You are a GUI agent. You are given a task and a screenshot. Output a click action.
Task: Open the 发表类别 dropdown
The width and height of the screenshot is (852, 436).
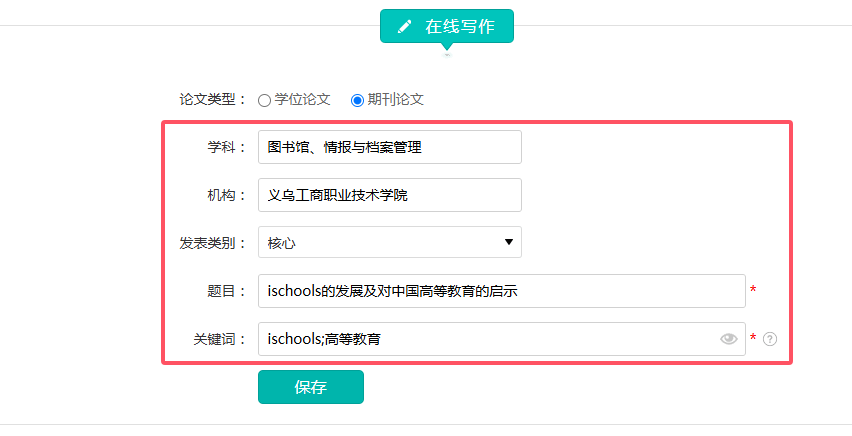point(390,242)
